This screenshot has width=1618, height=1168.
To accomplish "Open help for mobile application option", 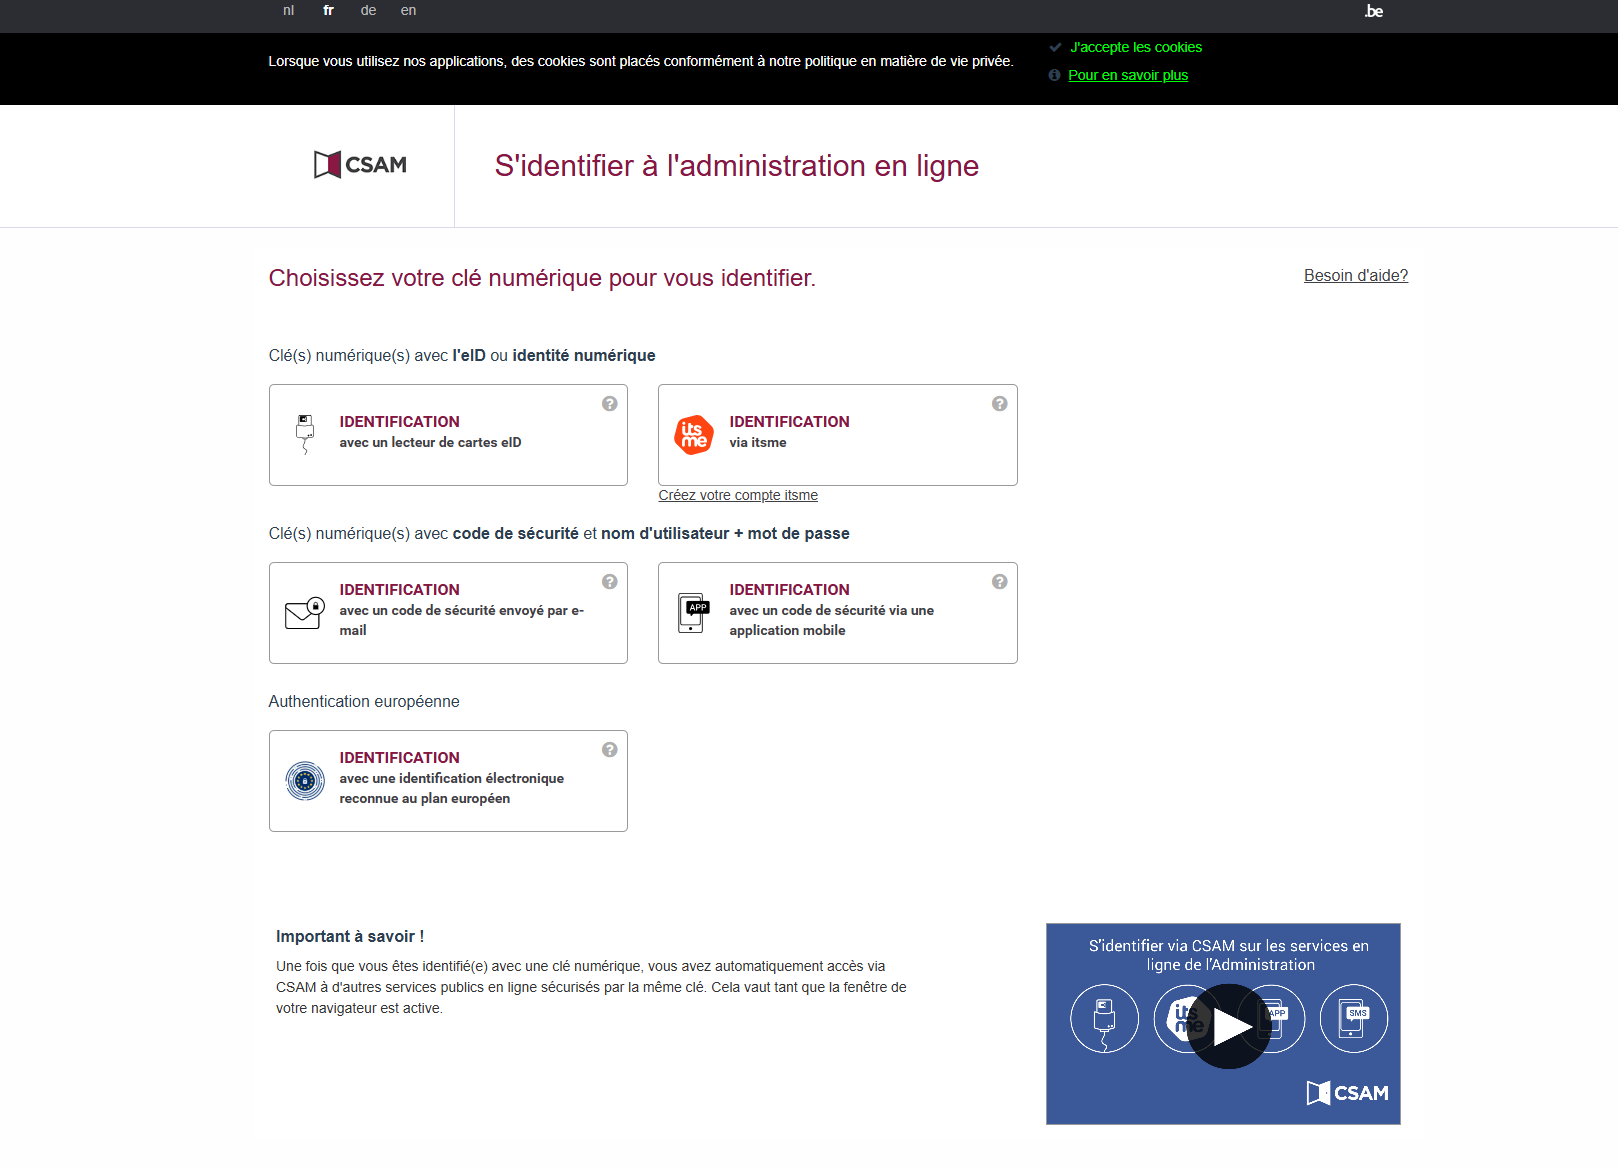I will [x=999, y=582].
